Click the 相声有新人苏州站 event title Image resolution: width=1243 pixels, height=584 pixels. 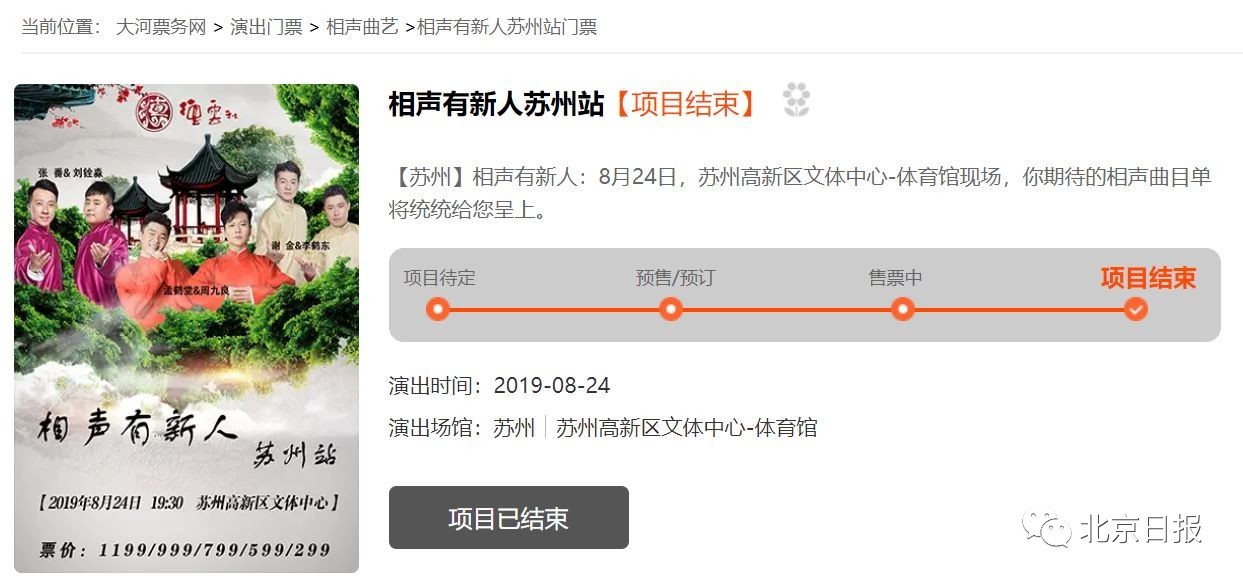pyautogui.click(x=497, y=103)
